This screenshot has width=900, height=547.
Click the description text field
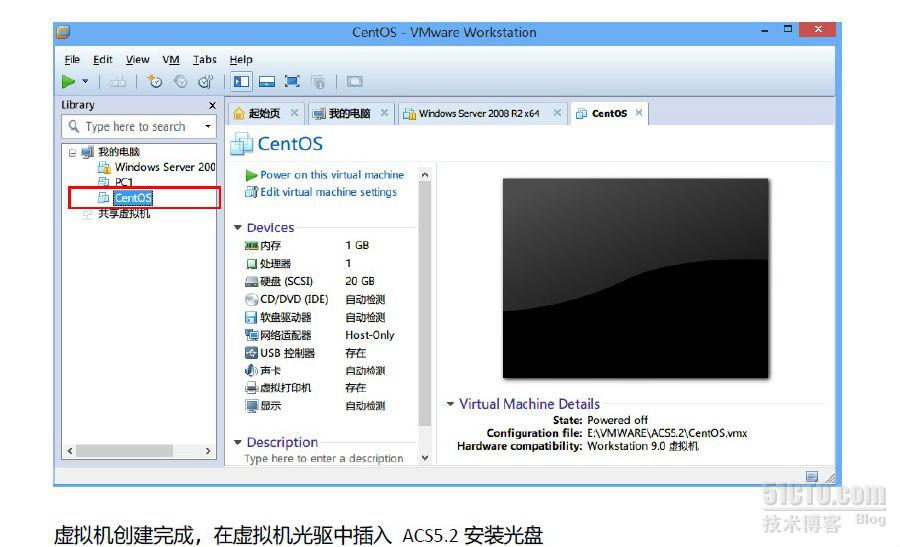pyautogui.click(x=324, y=458)
